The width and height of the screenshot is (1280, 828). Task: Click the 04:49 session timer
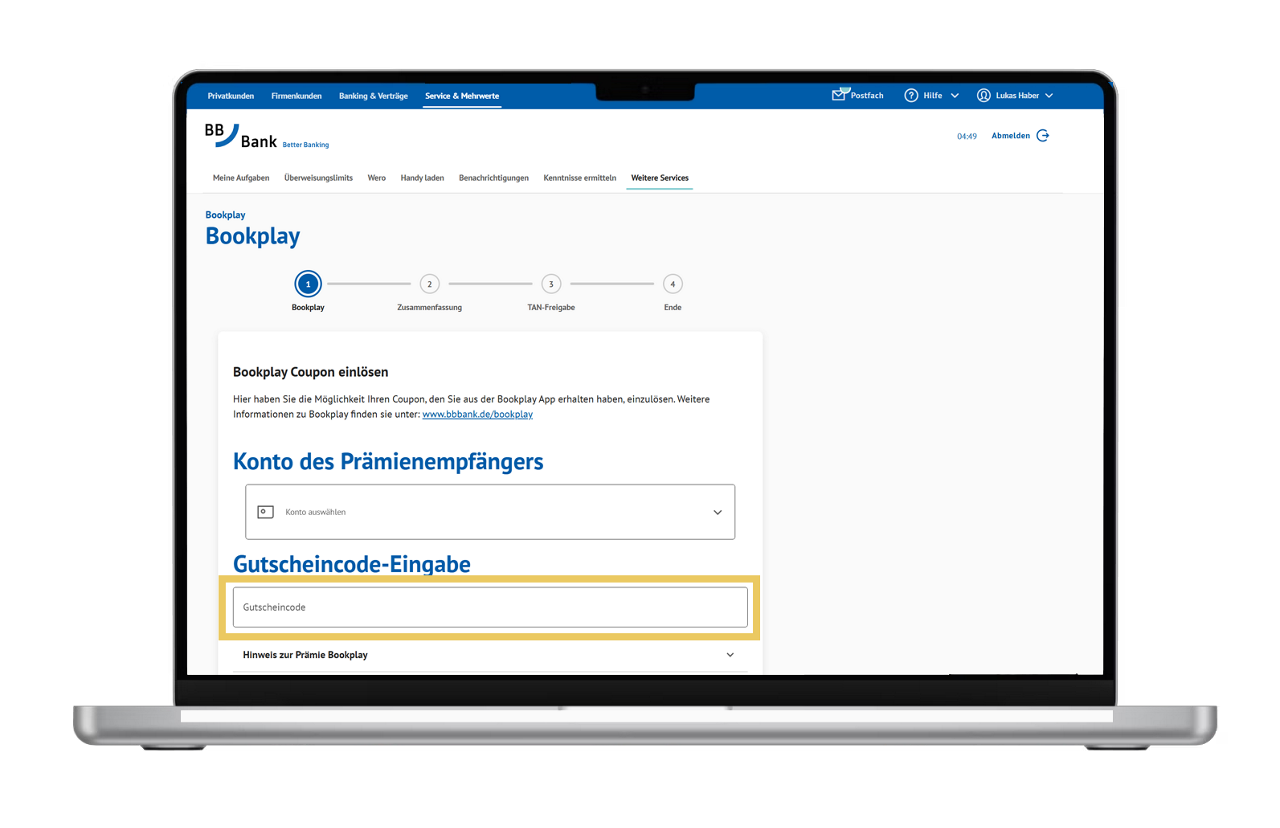tap(967, 136)
